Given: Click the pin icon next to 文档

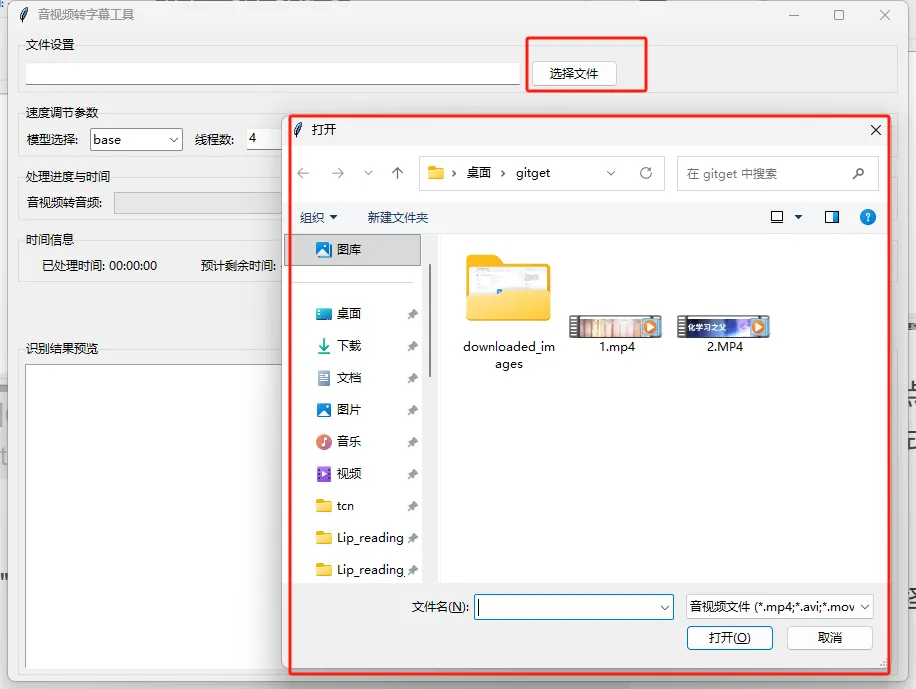Looking at the screenshot, I should point(412,378).
